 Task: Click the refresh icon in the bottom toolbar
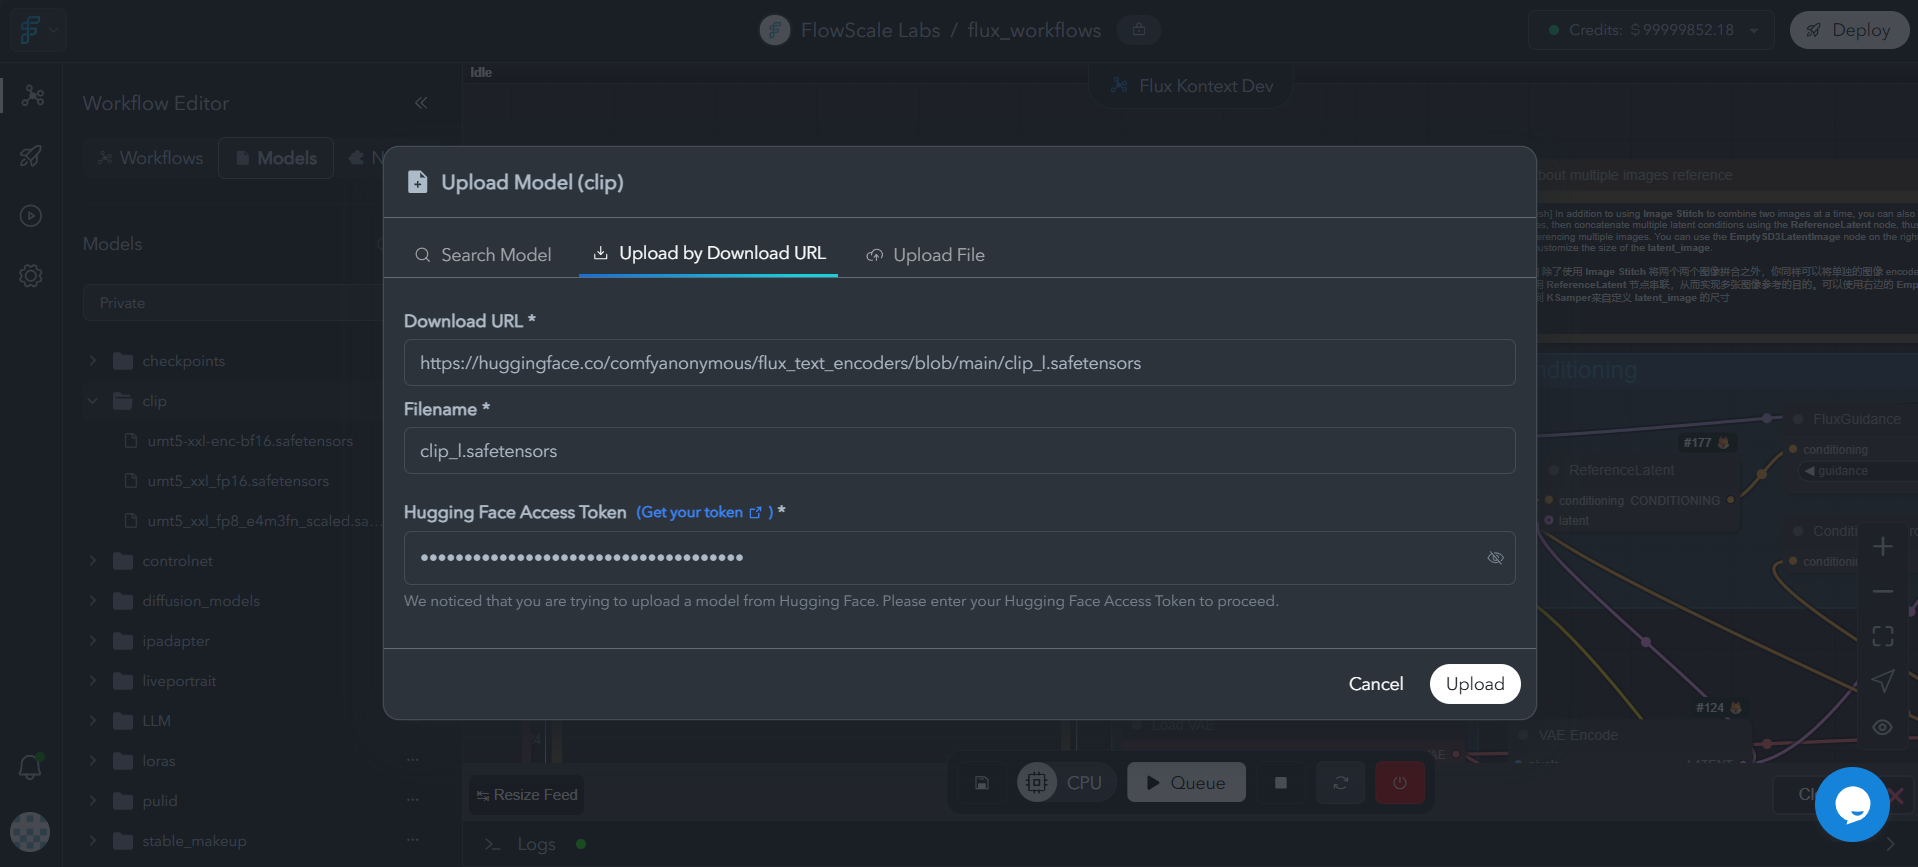[1341, 783]
